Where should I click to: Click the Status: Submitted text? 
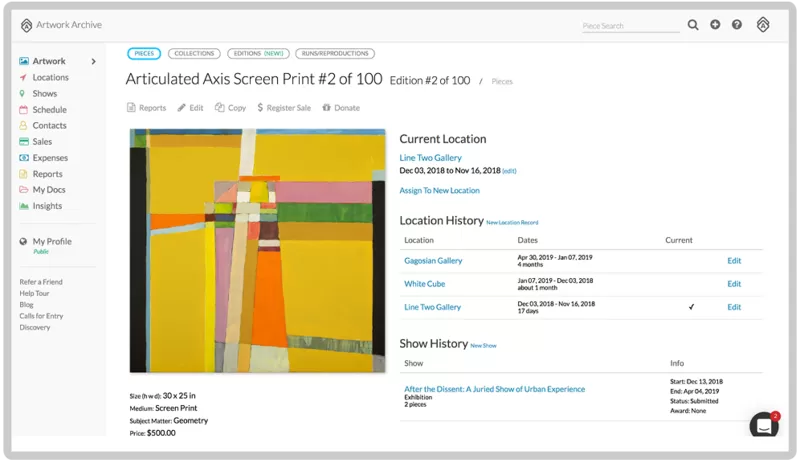694,401
